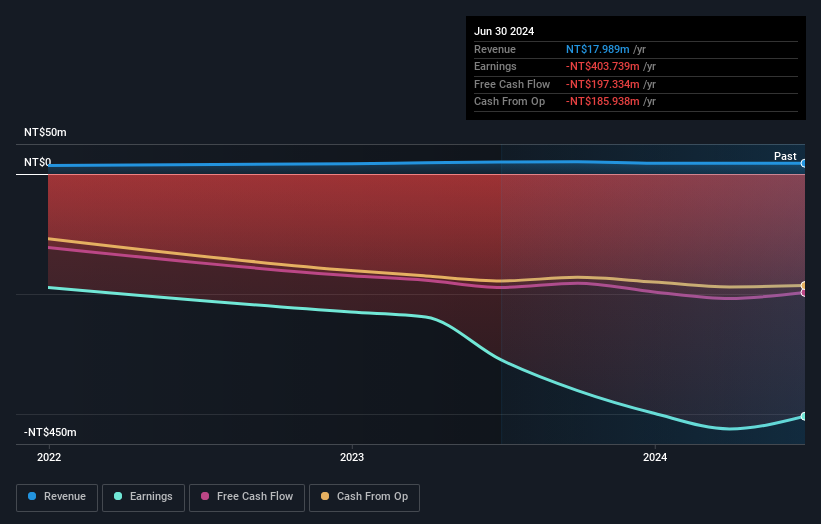Toggle the Cash From Op legend button
Screen dimensions: 821x524
pyautogui.click(x=364, y=497)
